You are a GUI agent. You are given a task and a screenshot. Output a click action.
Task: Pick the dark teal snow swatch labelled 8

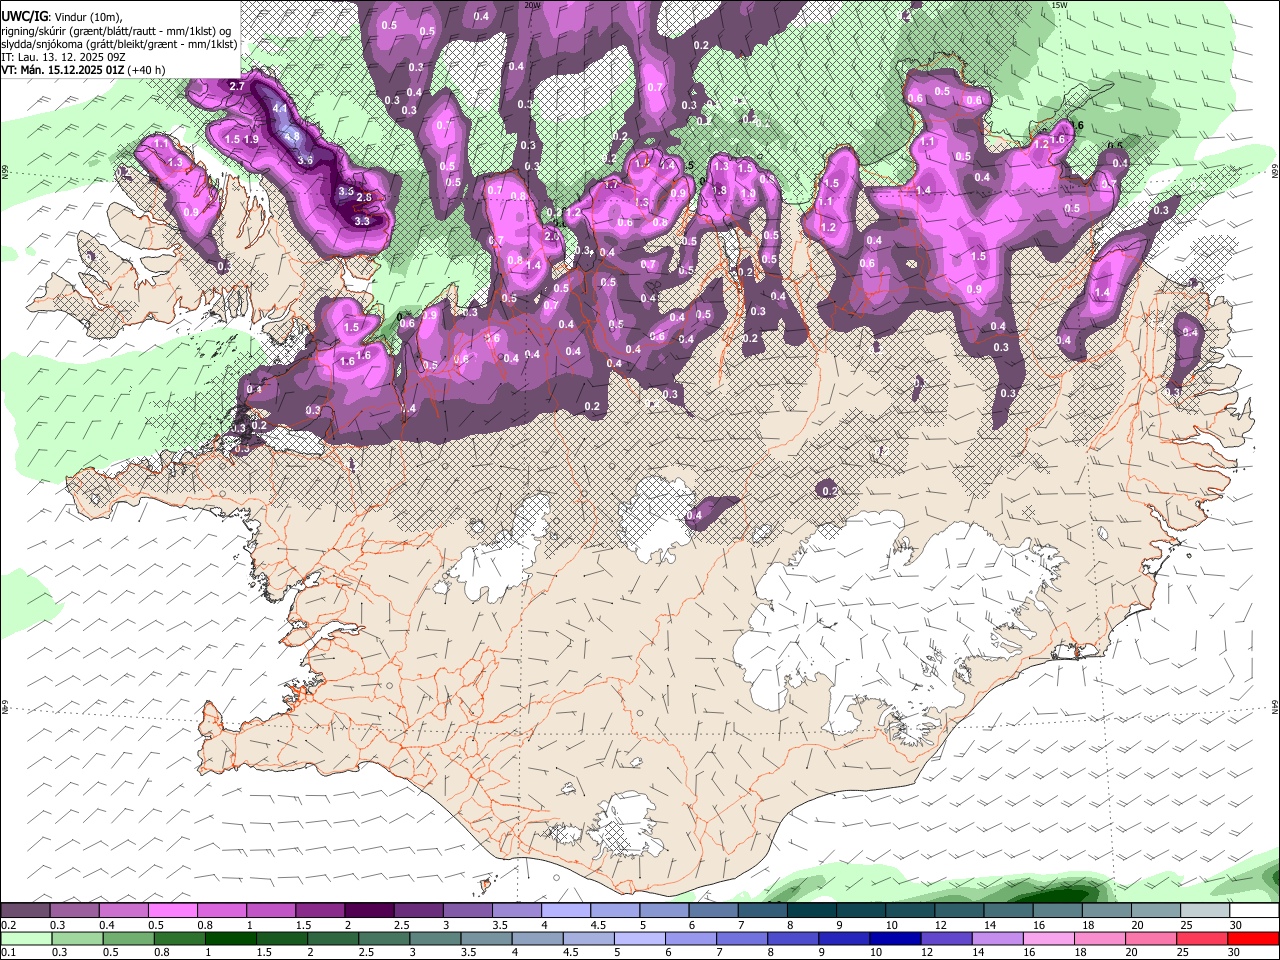[812, 911]
